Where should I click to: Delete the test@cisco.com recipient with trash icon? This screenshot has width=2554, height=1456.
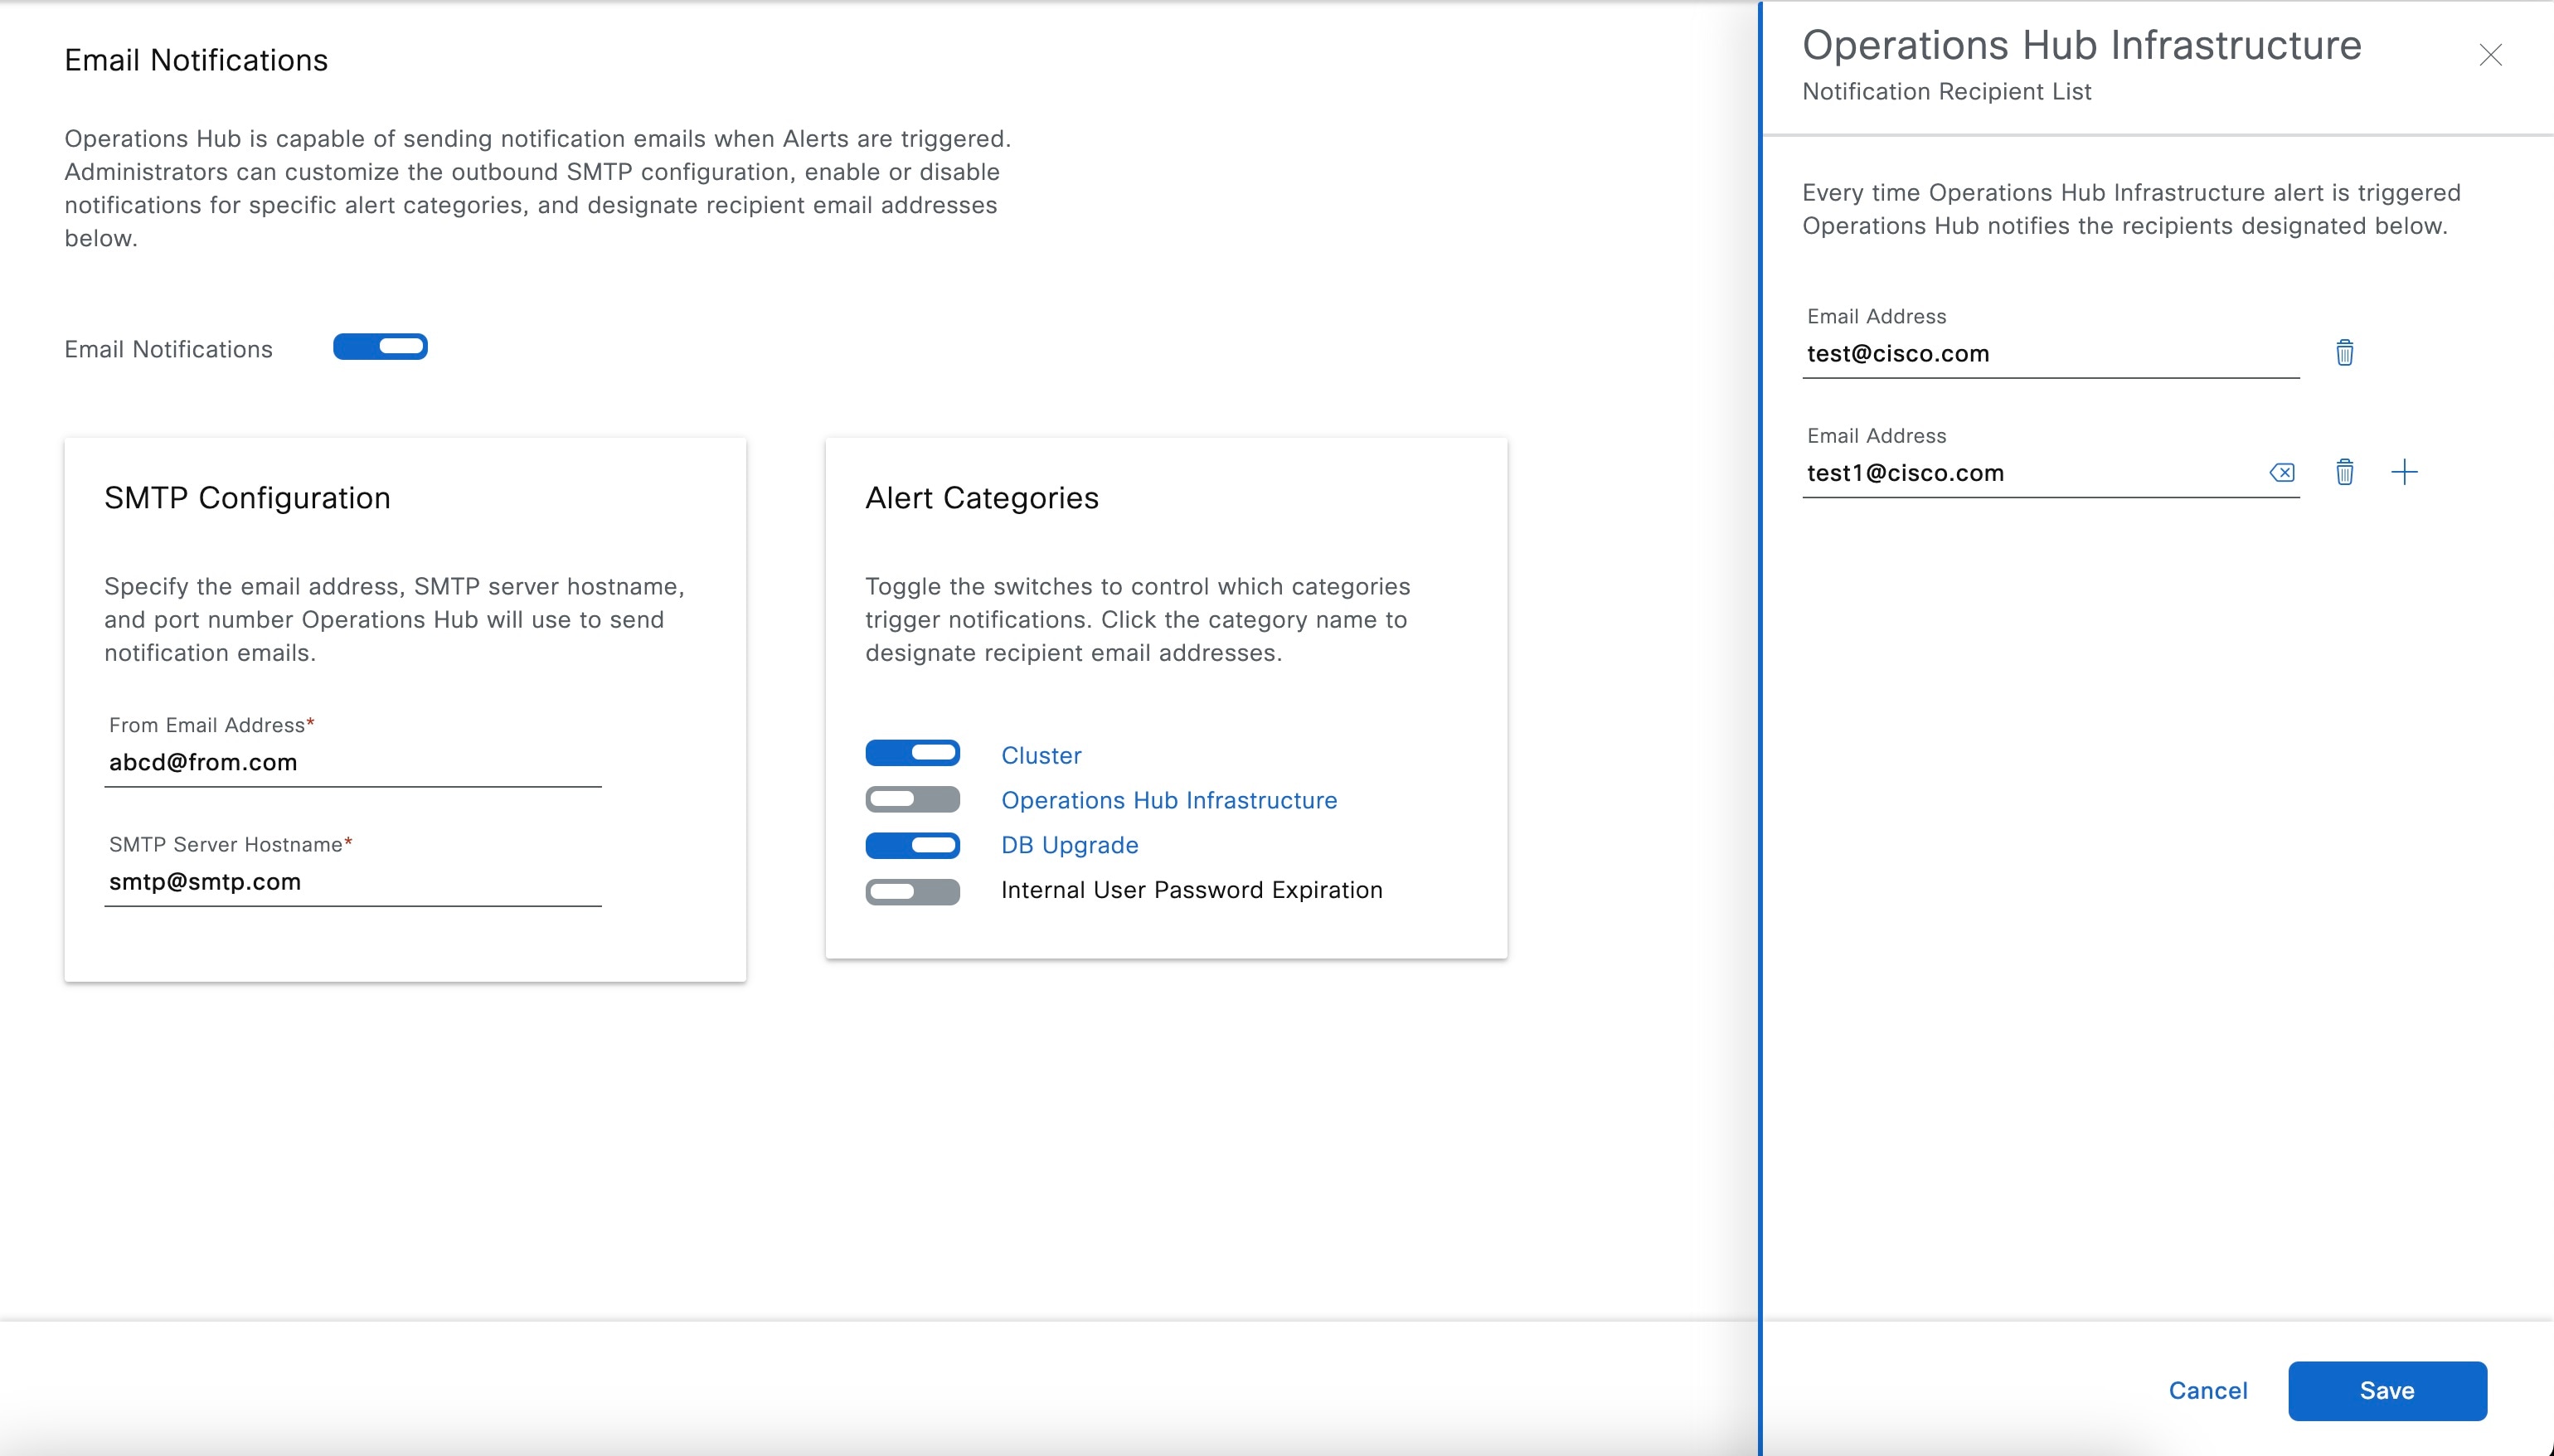[x=2344, y=352]
